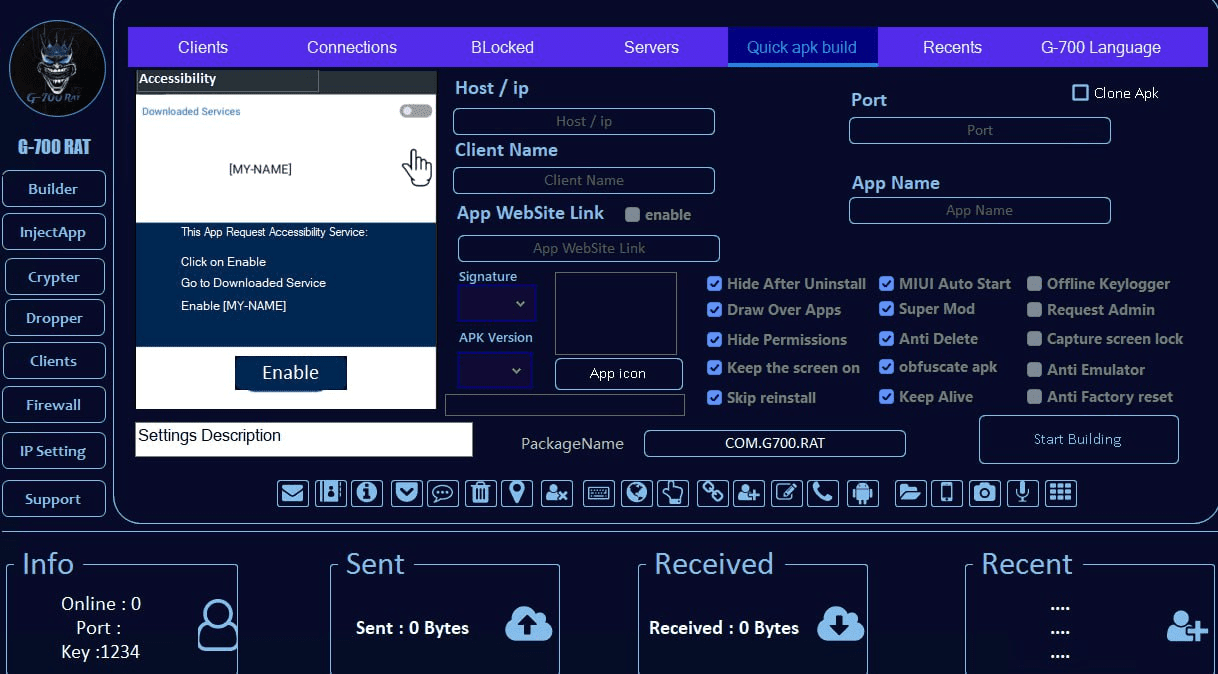Click the chain link icon
Image resolution: width=1218 pixels, height=674 pixels.
click(712, 492)
